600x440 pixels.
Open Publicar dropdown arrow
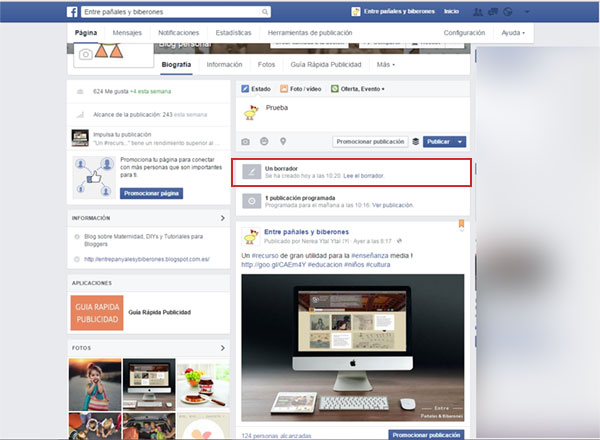[460, 142]
